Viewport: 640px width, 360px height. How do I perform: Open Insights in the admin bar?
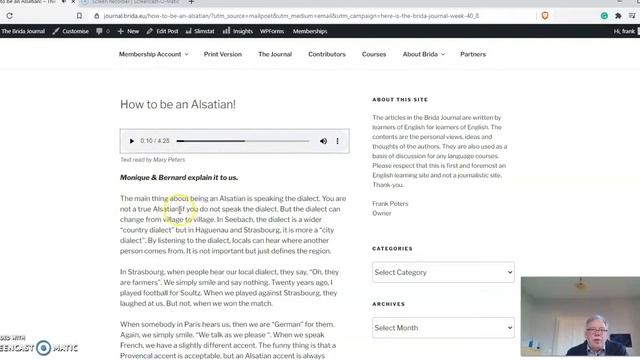click(x=238, y=31)
